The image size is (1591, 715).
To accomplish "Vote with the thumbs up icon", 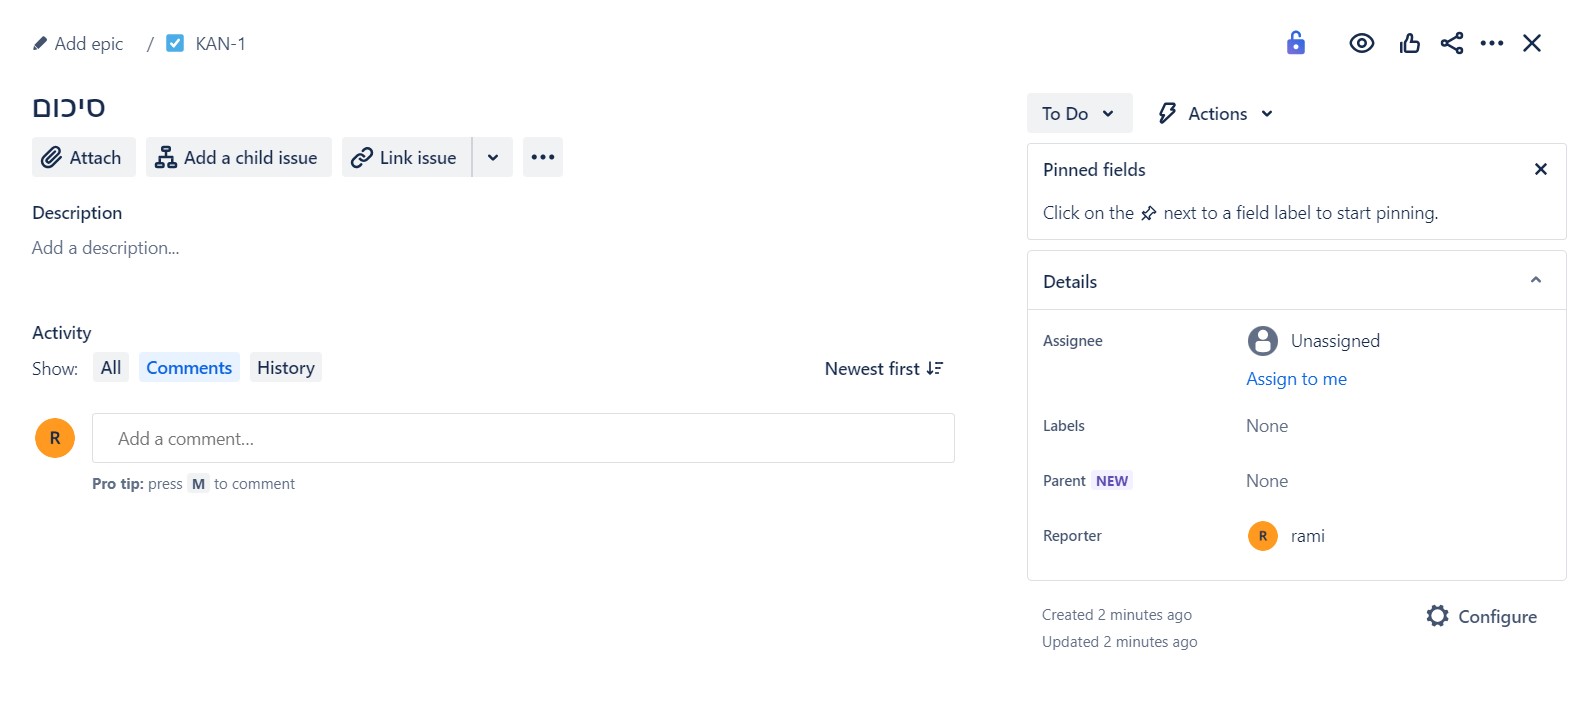I will (x=1409, y=43).
